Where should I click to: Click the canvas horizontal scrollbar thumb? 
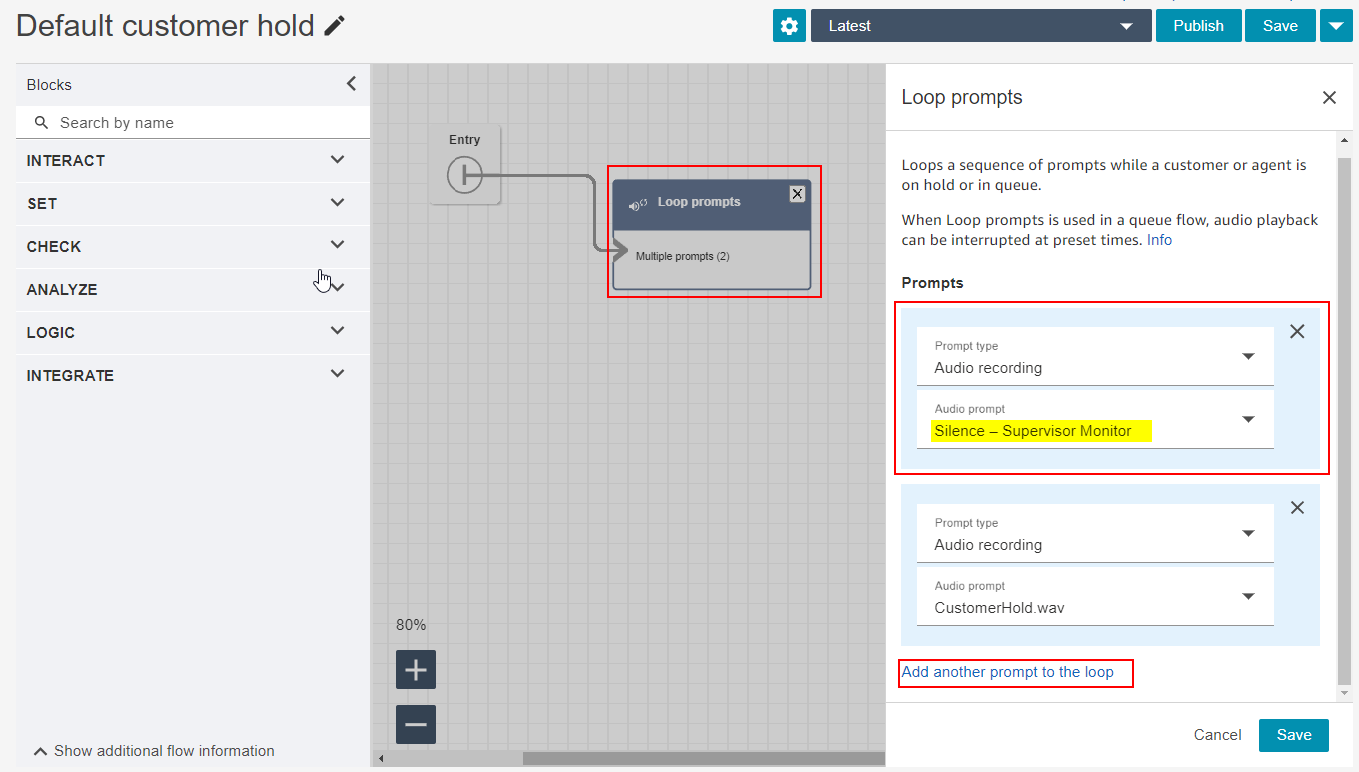(703, 758)
